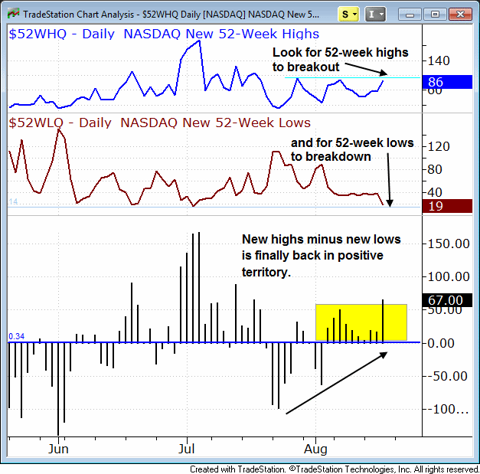This screenshot has width=480, height=474.
Task: Click the 140 label on the highs axis
Action: coord(439,61)
